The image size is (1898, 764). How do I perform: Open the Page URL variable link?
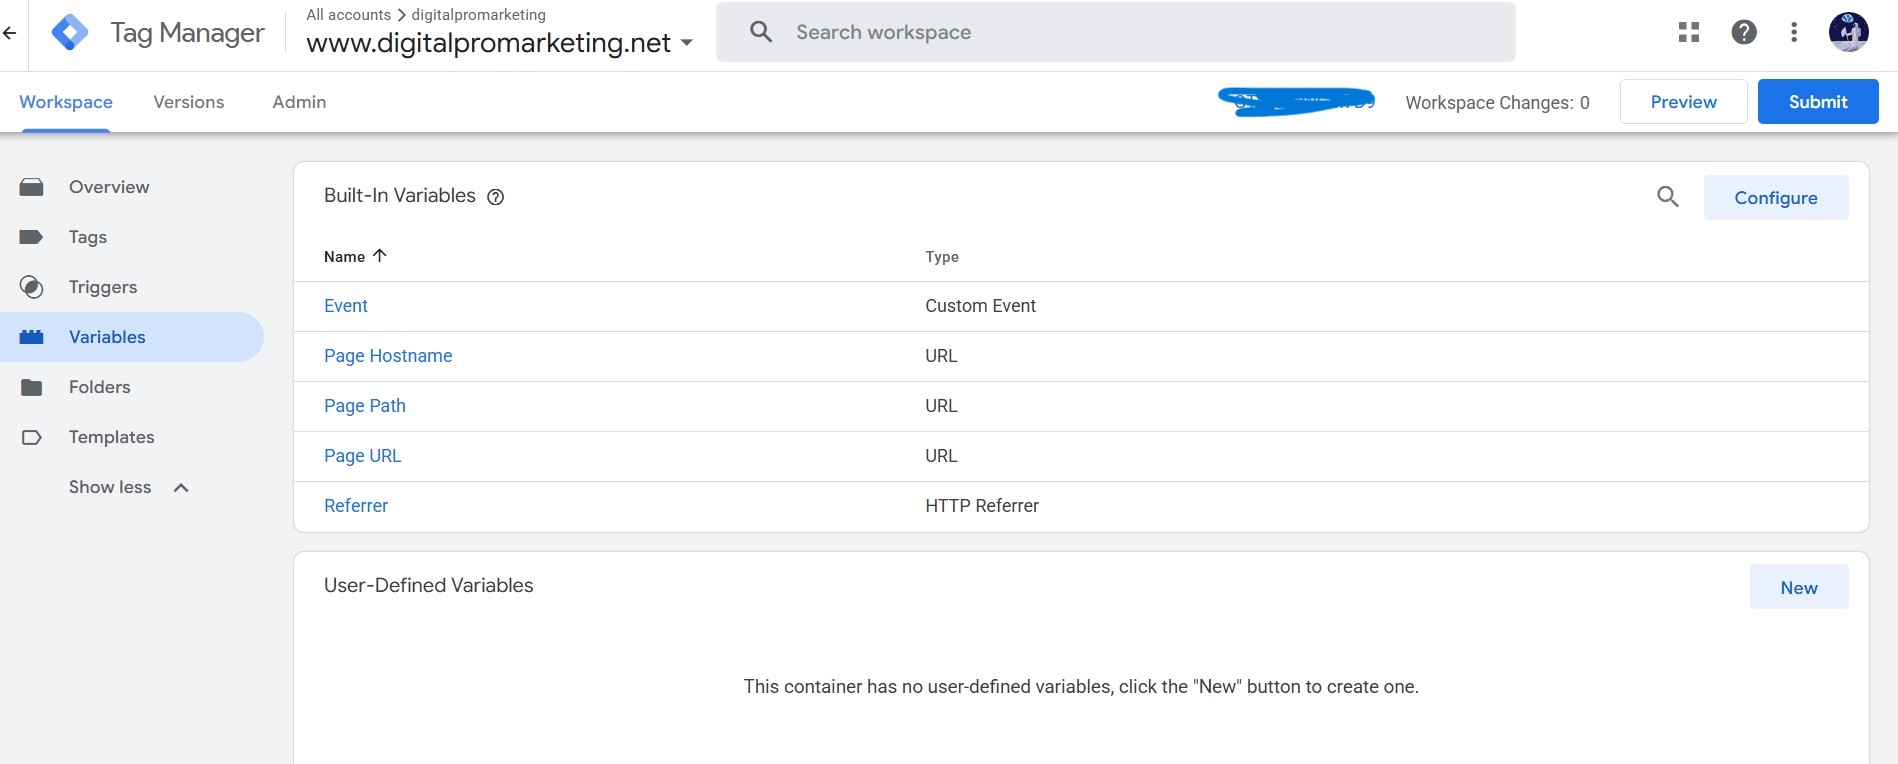click(363, 456)
